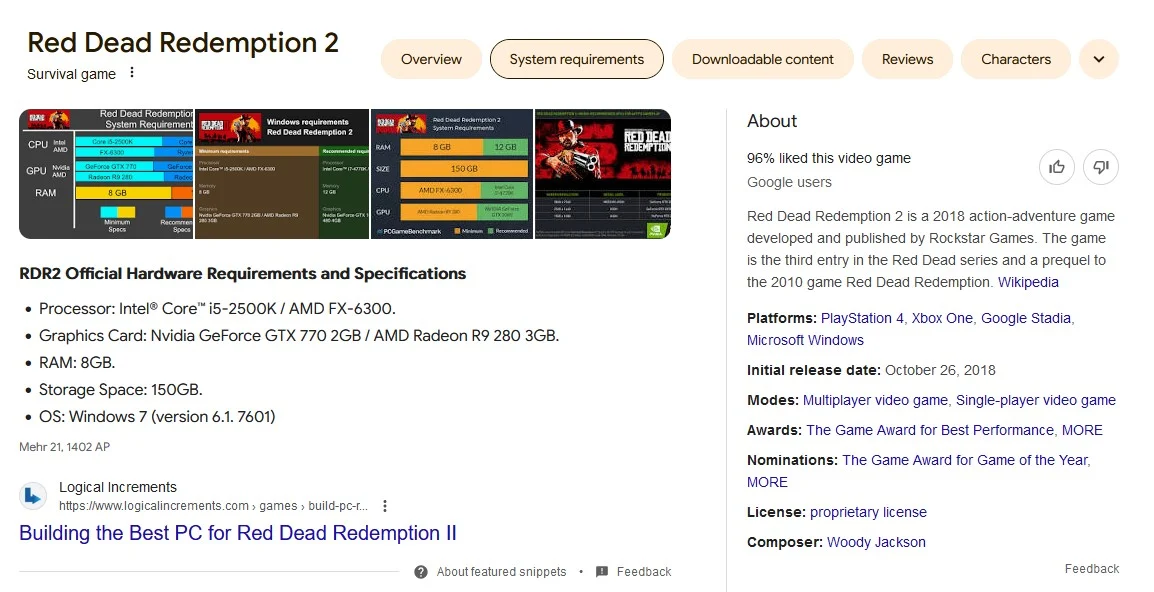Follow the PlayStation 4 platform link
The image size is (1154, 592).
[x=862, y=318]
